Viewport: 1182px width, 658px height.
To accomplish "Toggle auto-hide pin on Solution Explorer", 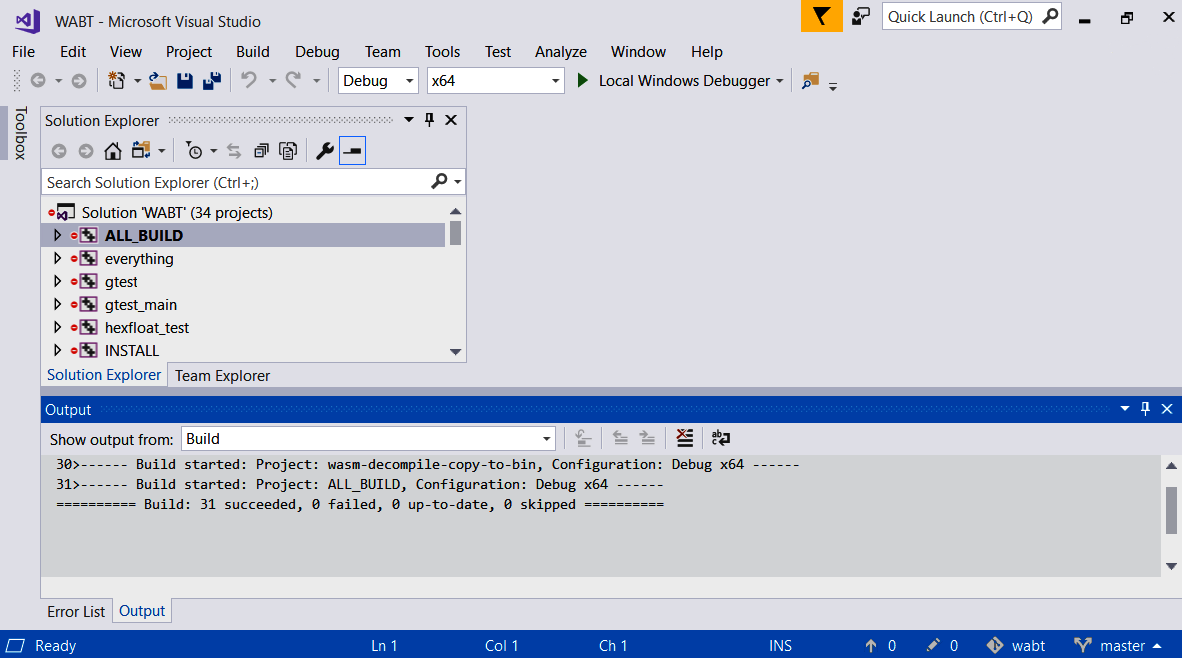I will [430, 120].
